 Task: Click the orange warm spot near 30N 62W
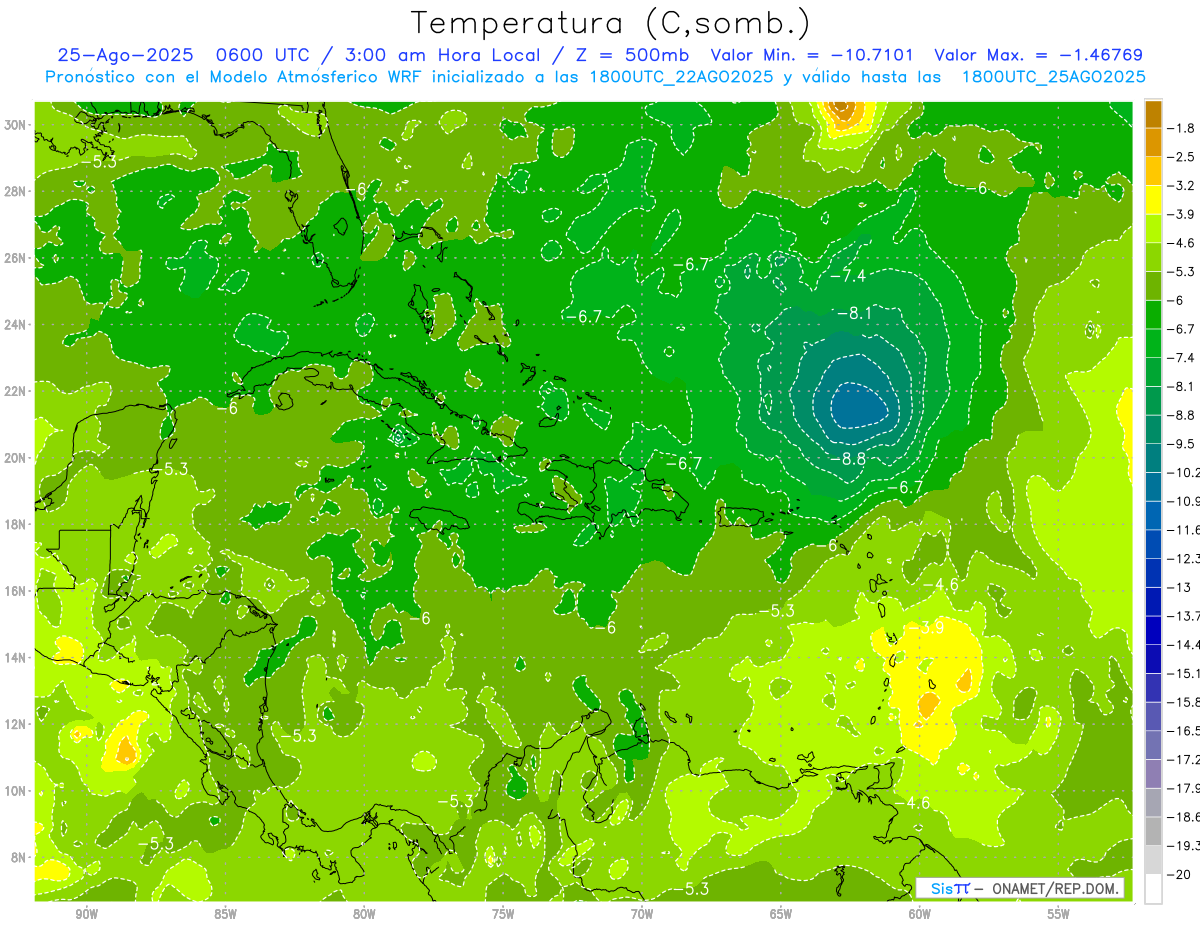843,110
